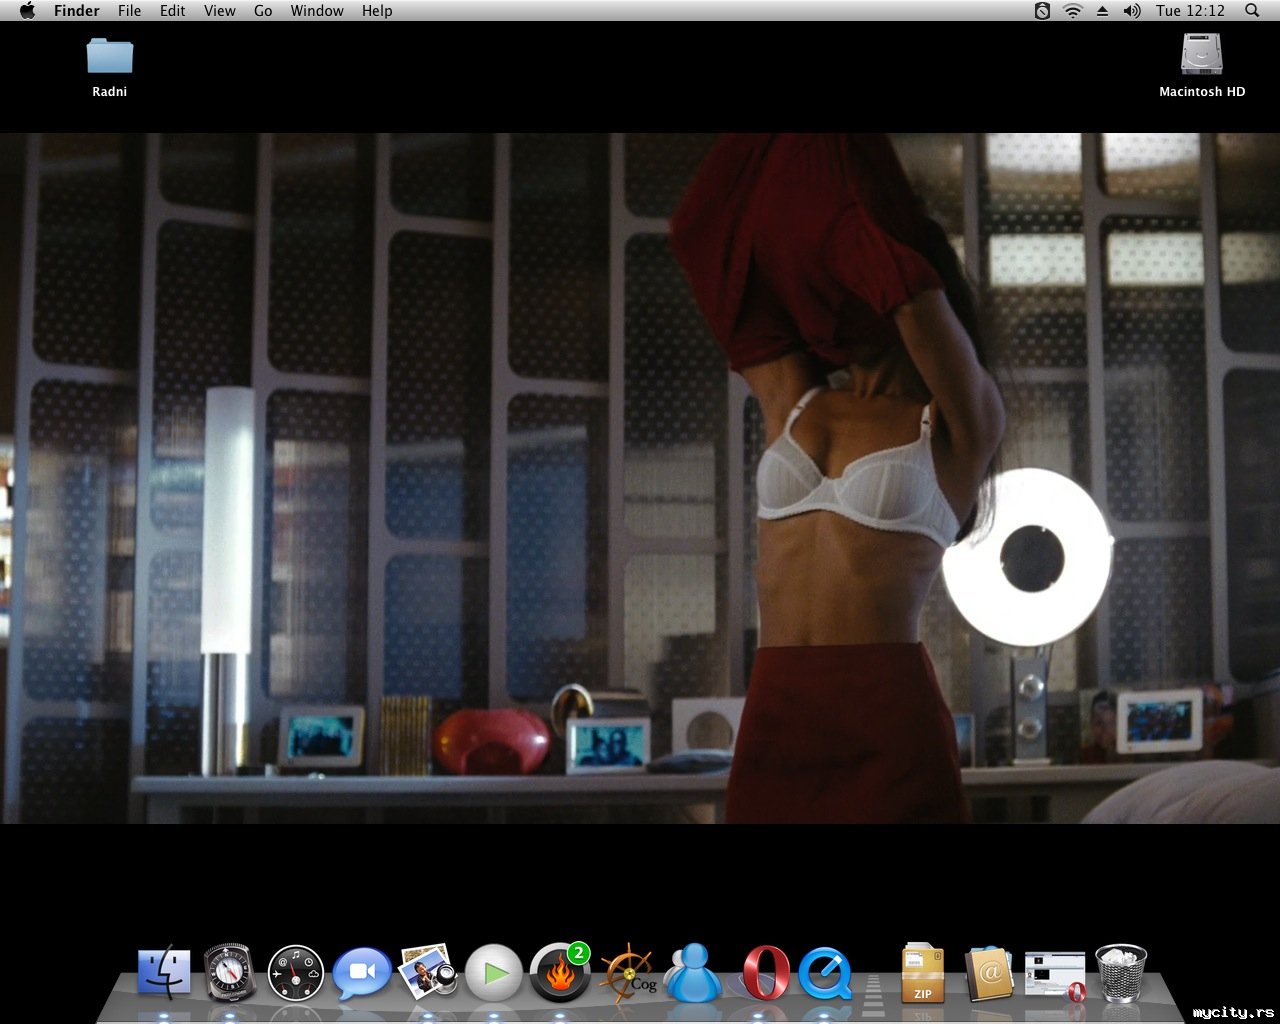Open the Wi-Fi status menu

1073,11
